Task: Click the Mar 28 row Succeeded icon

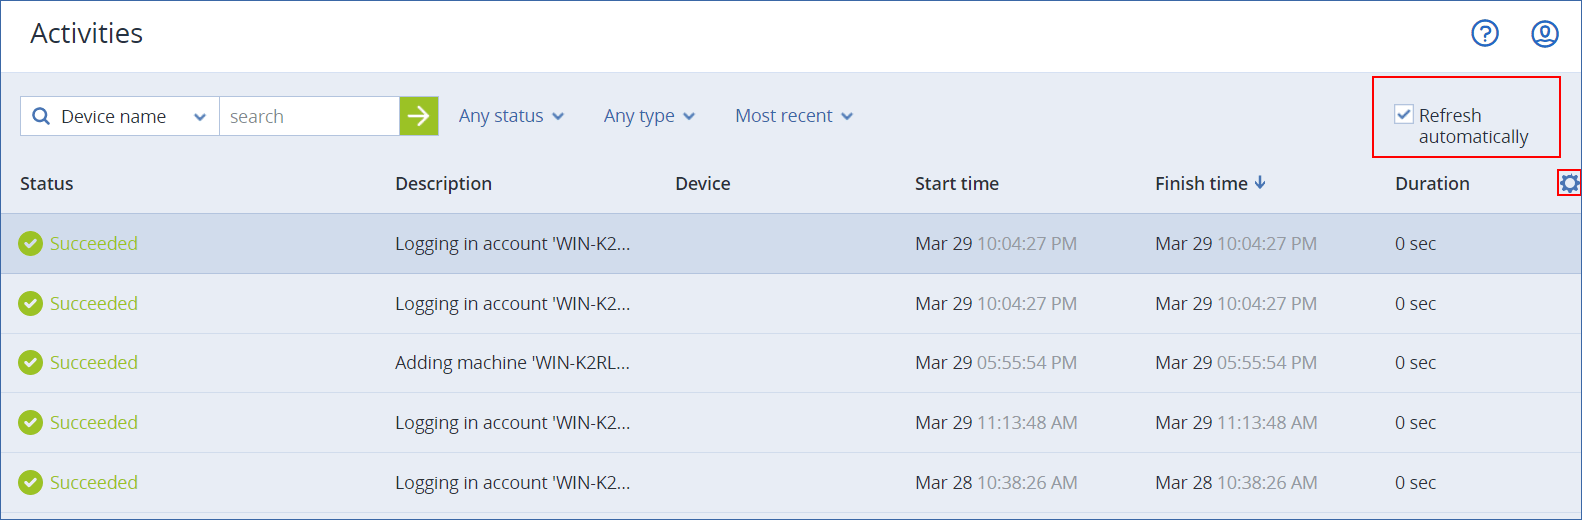Action: (x=31, y=482)
